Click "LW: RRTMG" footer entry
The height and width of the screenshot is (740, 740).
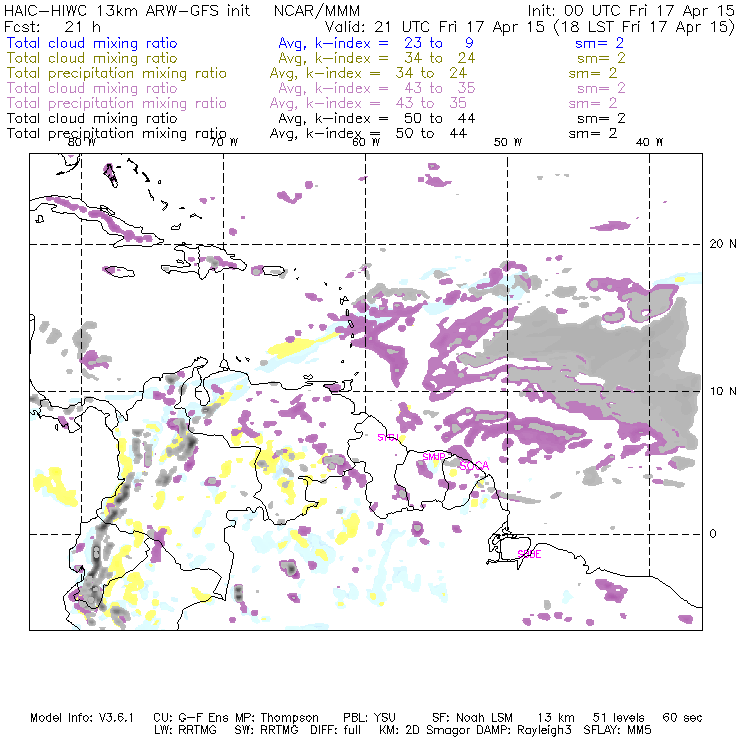(185, 730)
